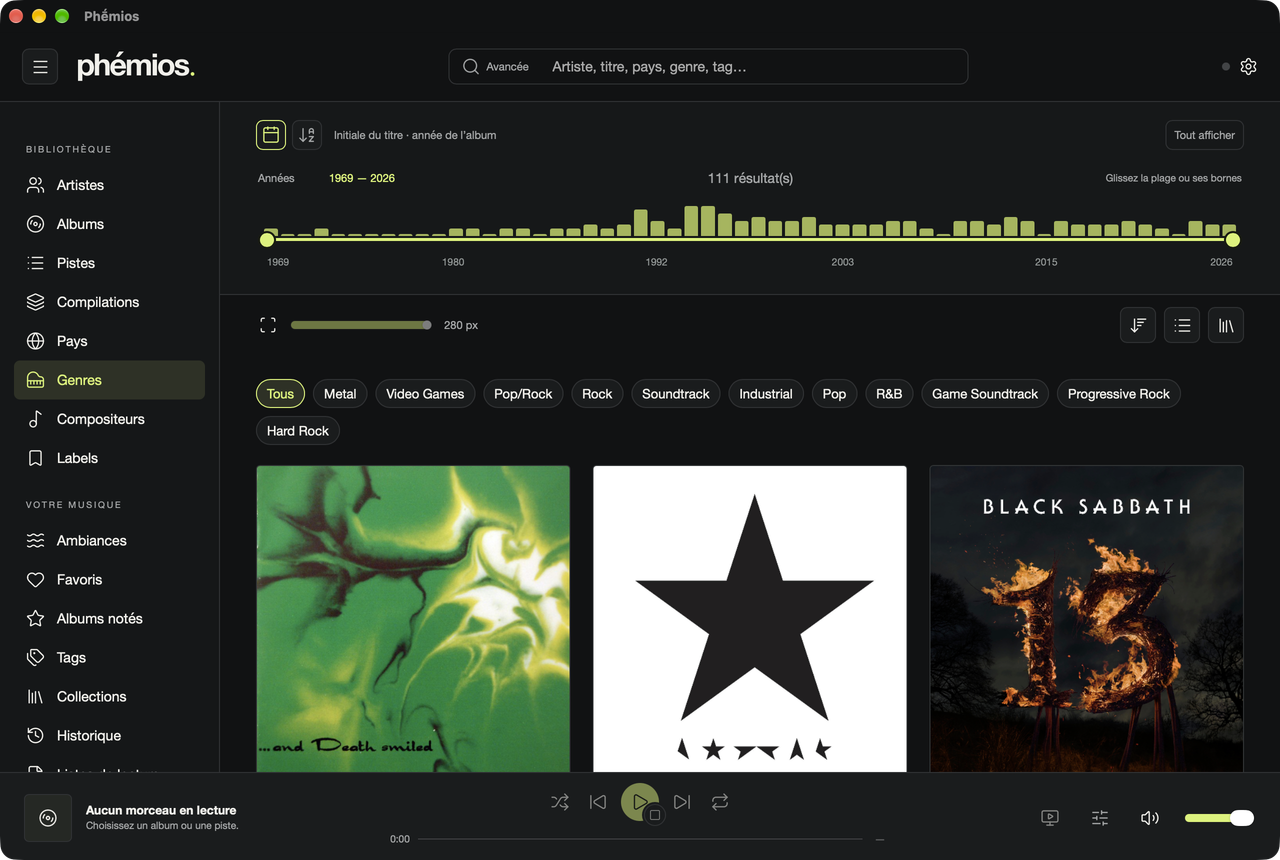Screen dimensions: 1280x860
Task: Open the equalizer sliders icon
Action: pos(1100,818)
